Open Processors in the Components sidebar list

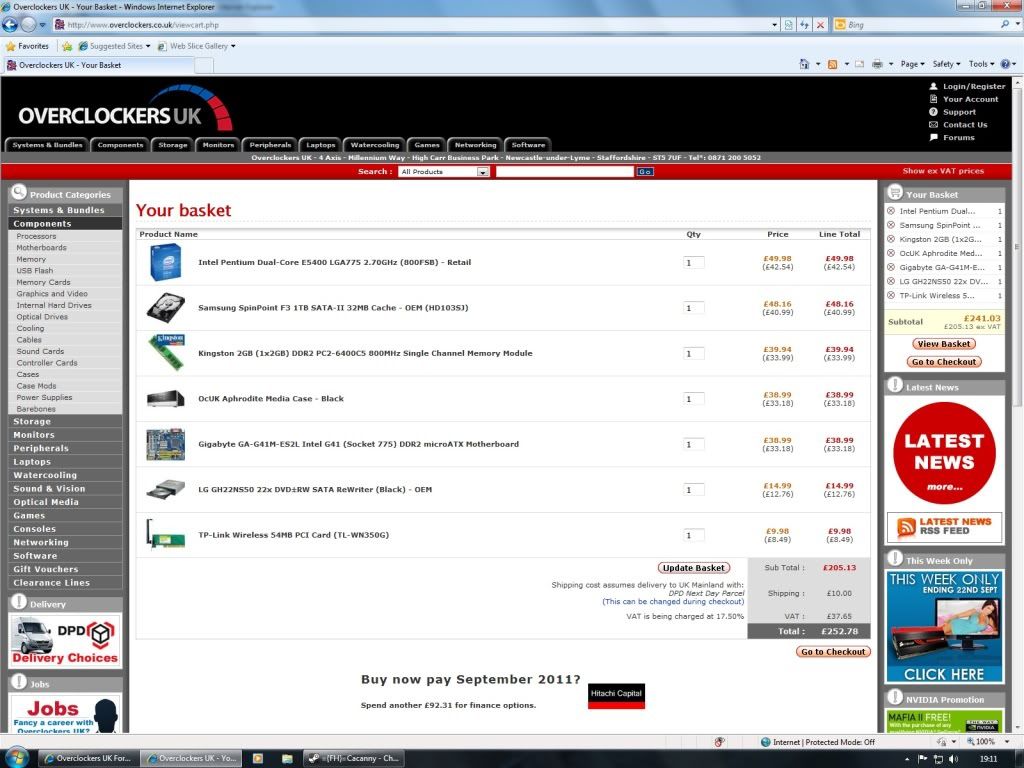tap(37, 236)
